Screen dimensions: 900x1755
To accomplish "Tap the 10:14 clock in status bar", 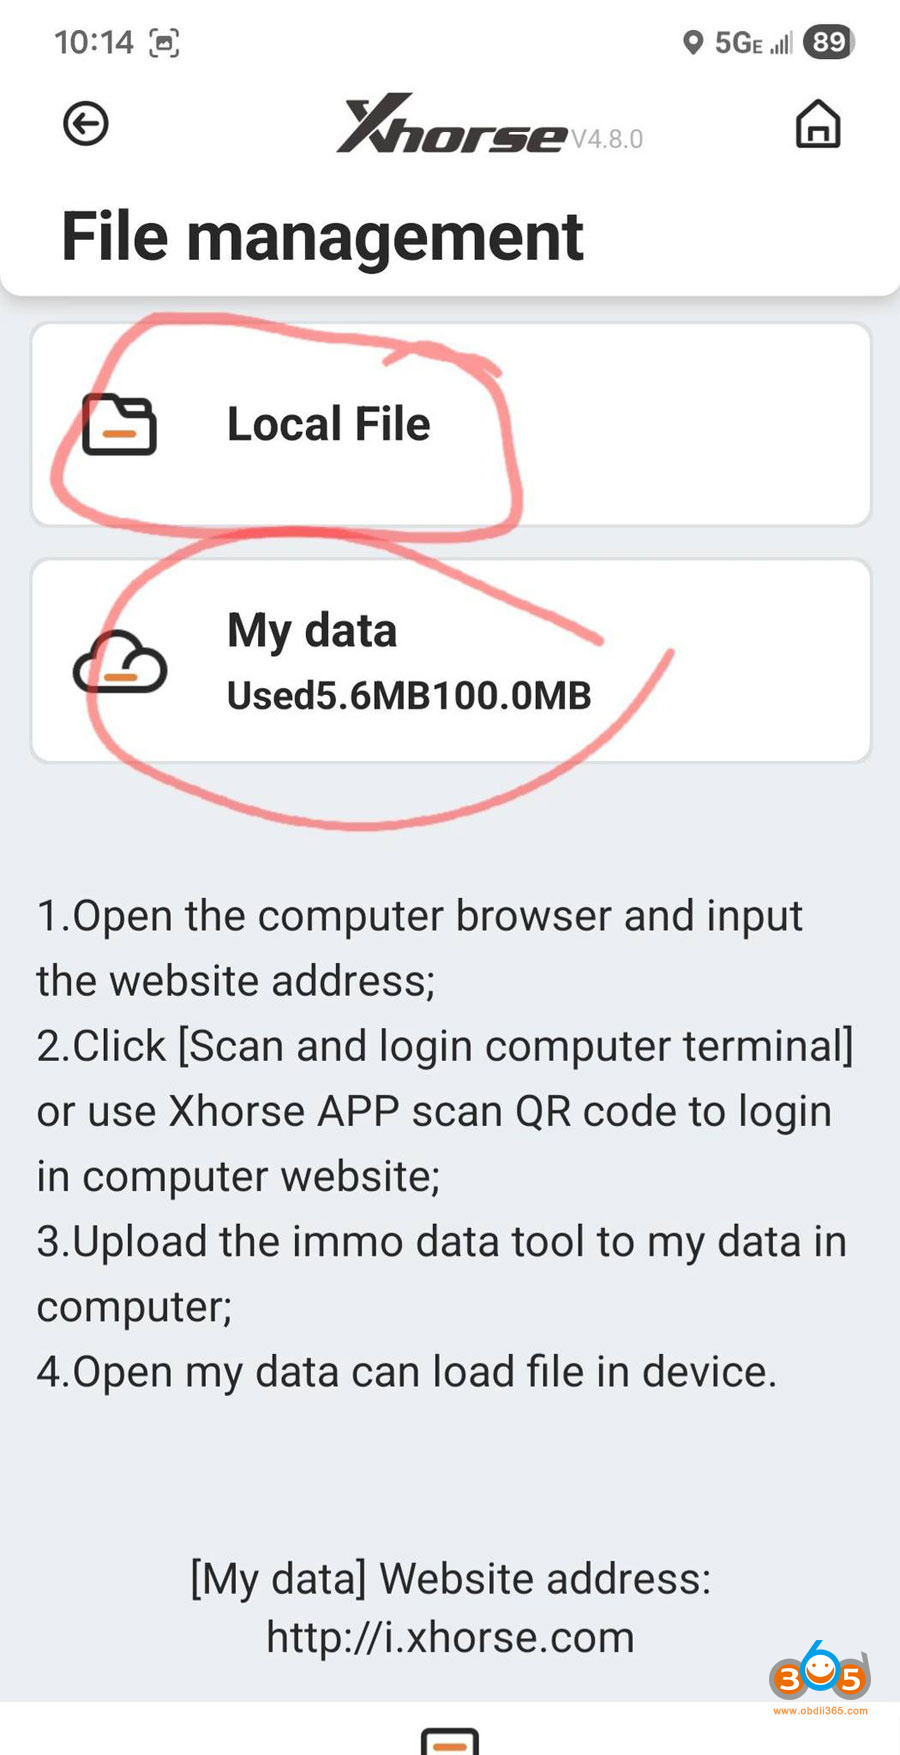I will tap(93, 42).
